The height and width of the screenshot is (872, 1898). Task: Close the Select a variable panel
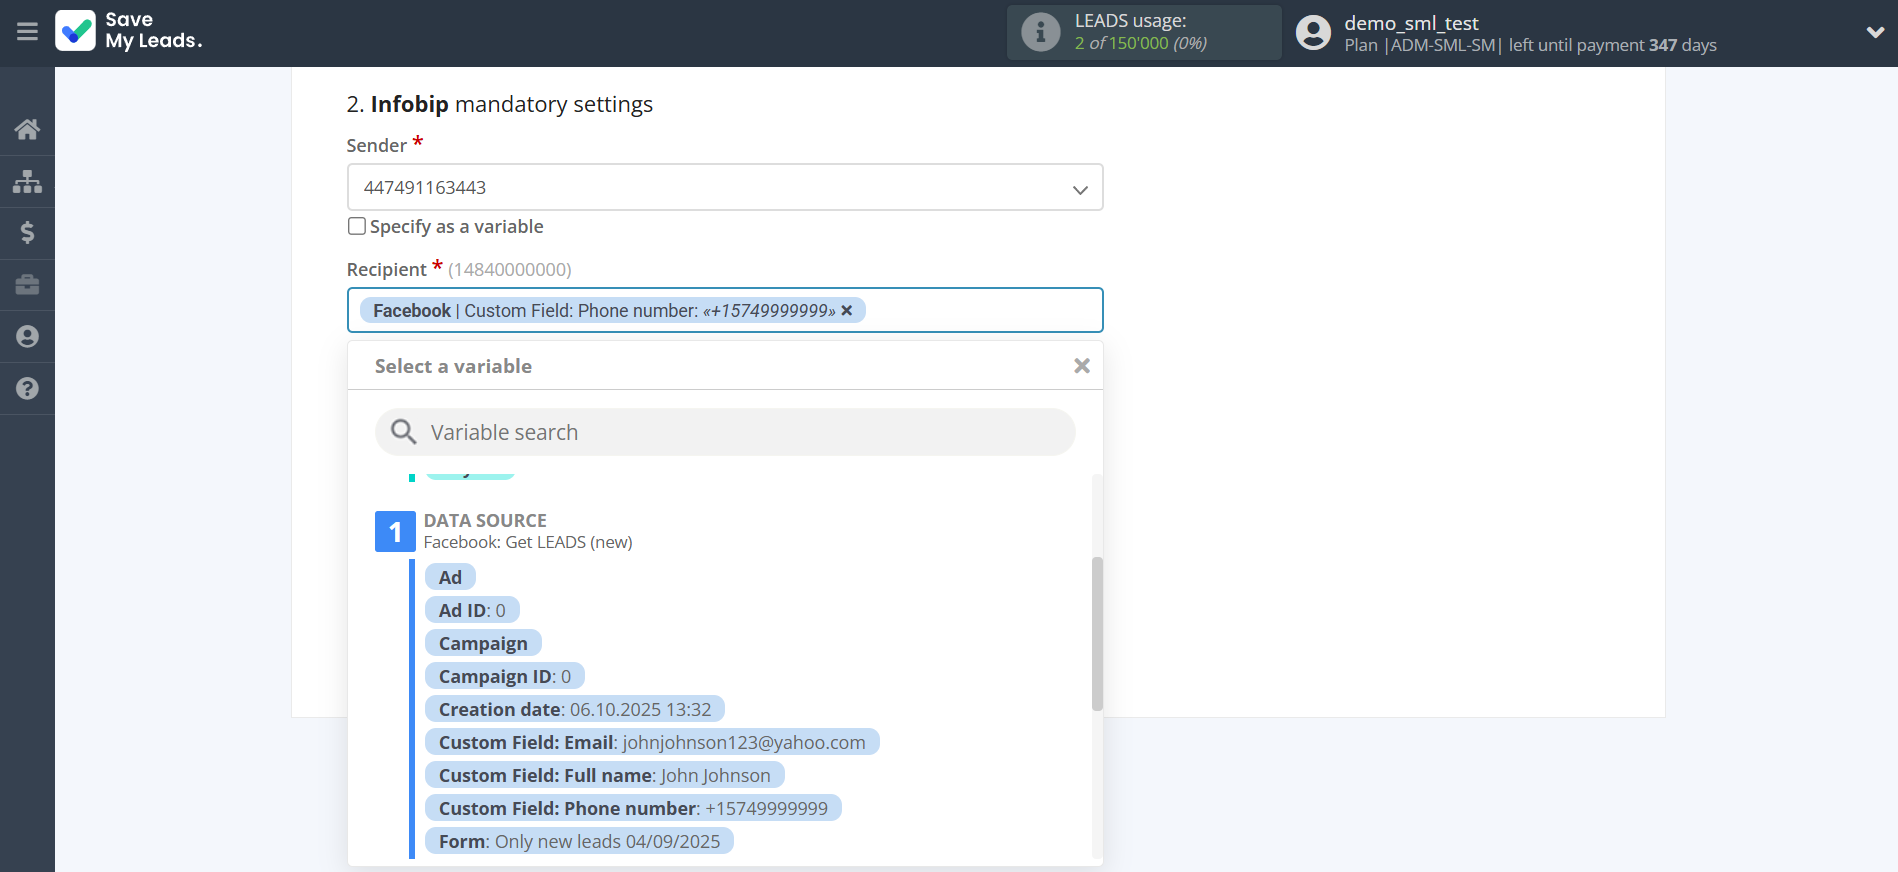[1081, 366]
